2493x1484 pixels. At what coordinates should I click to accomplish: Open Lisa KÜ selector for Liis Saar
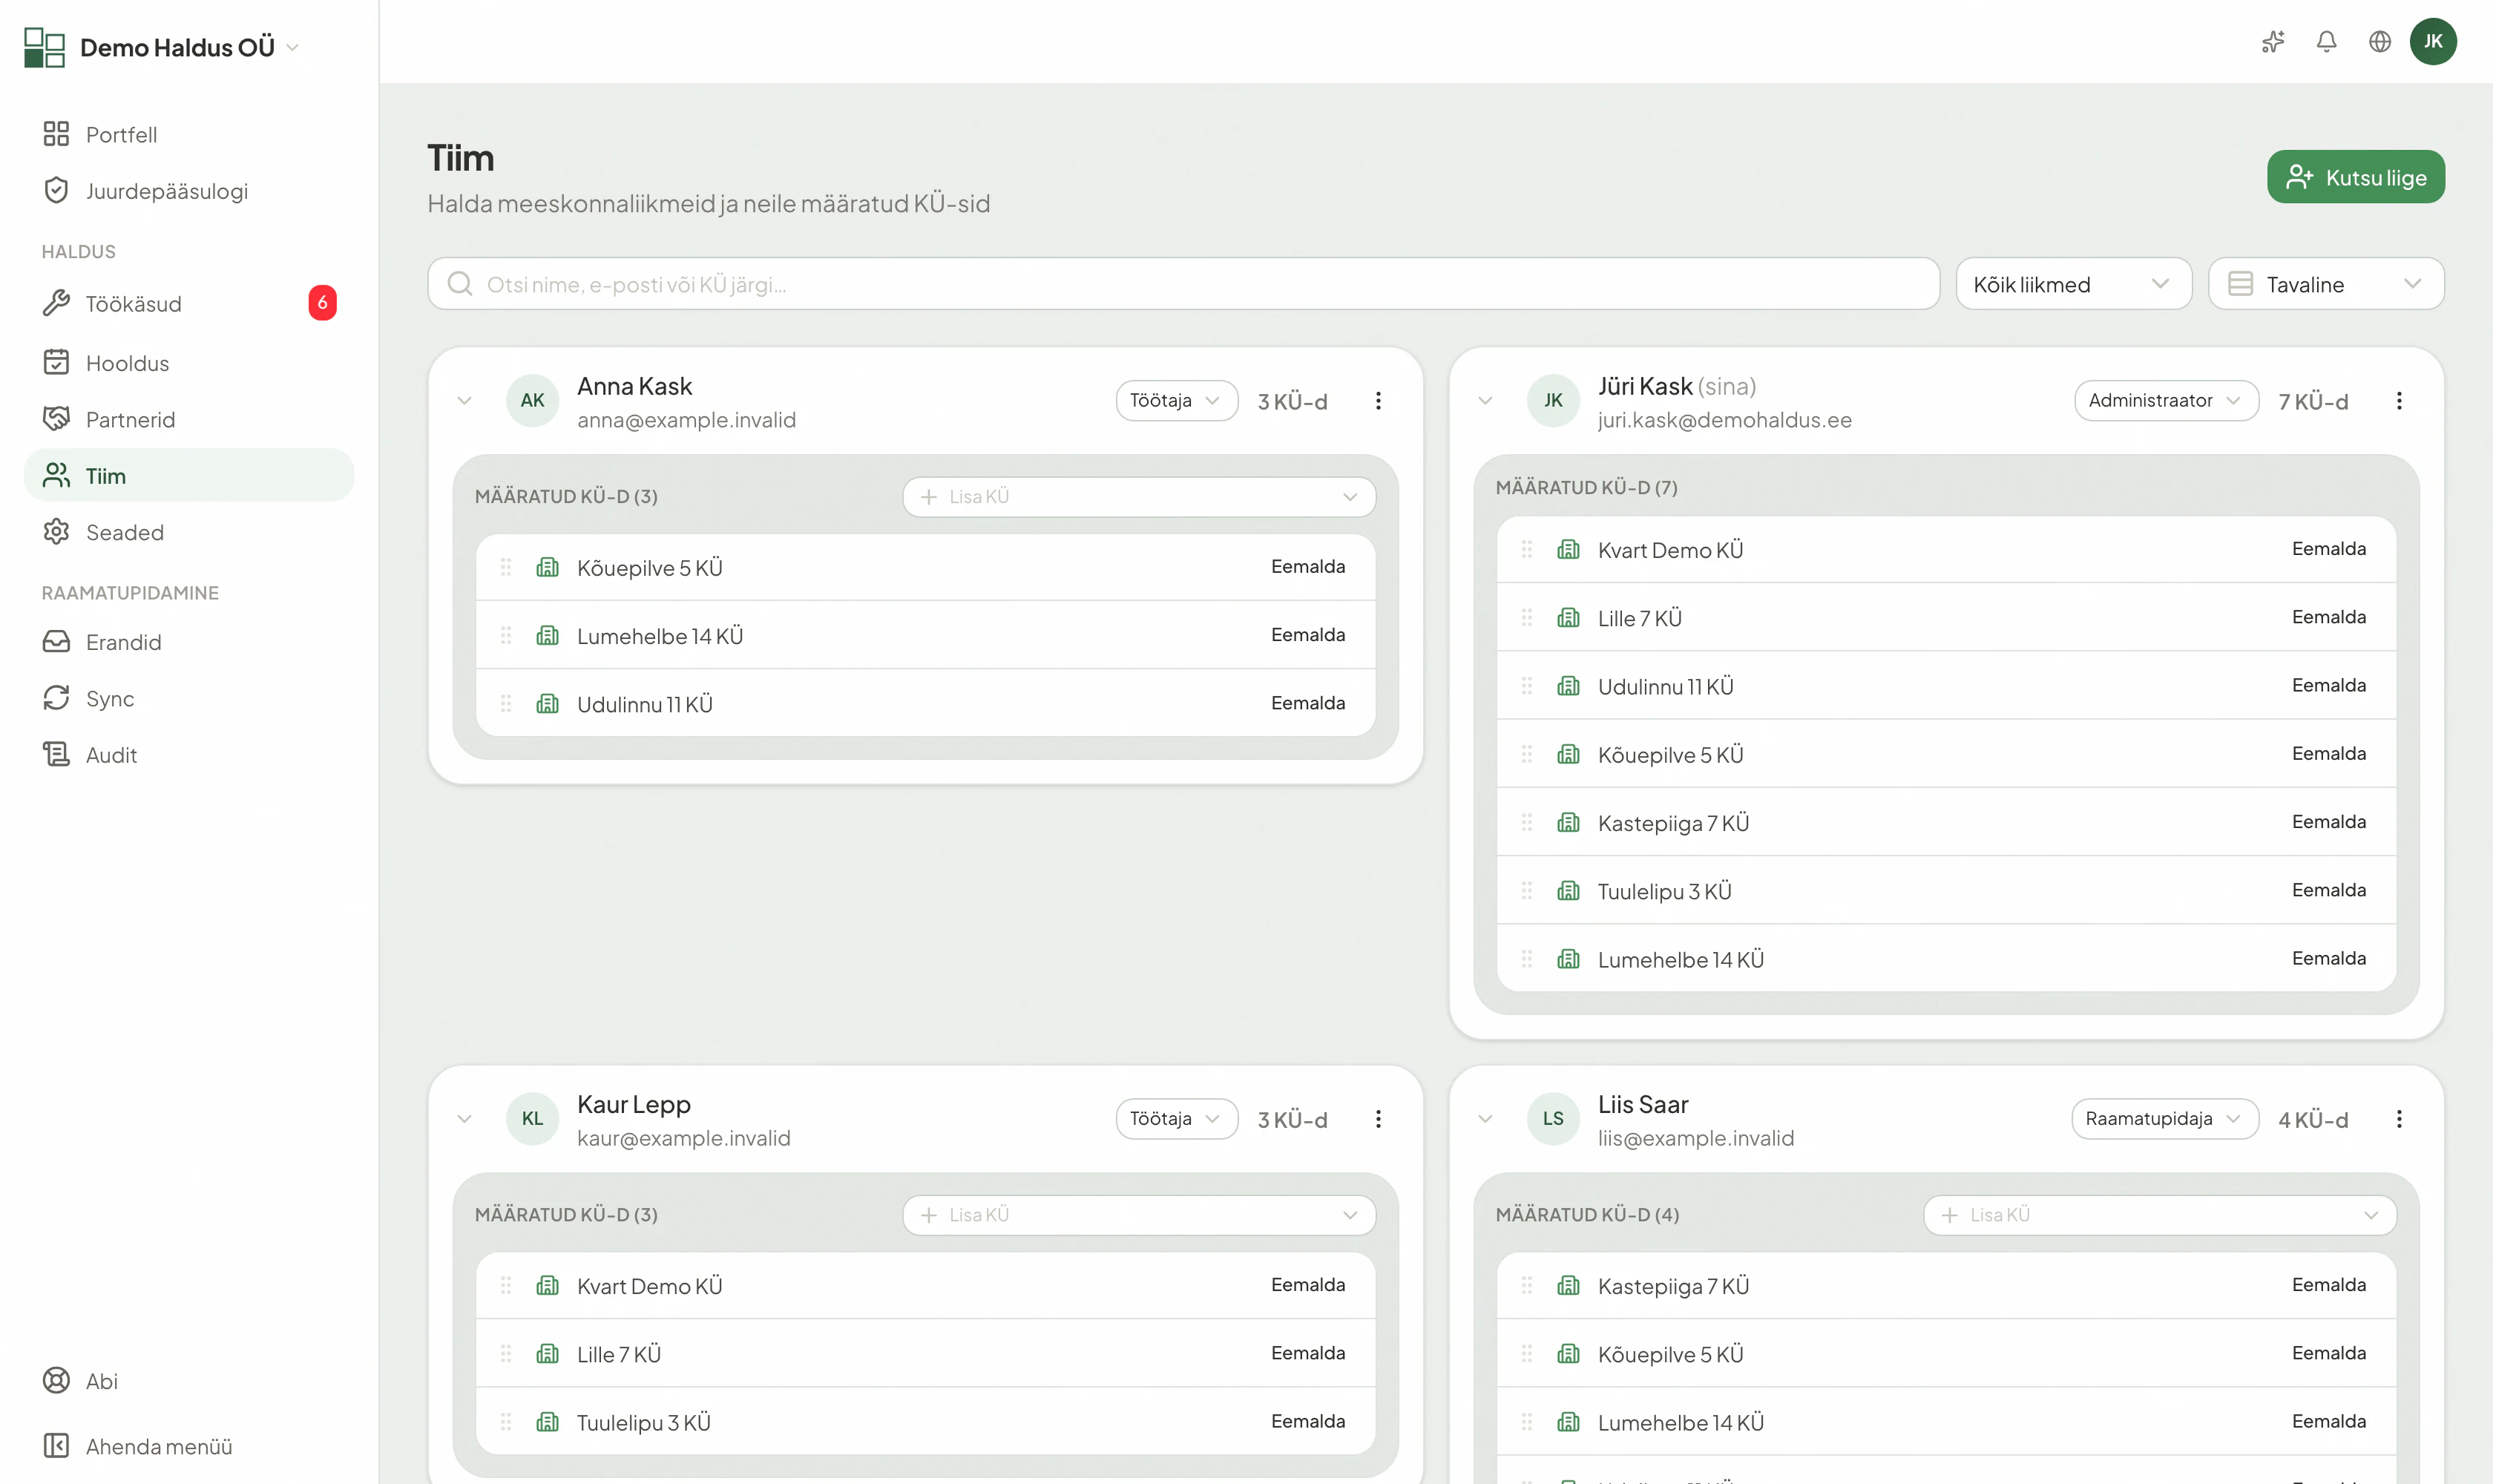coord(2159,1214)
